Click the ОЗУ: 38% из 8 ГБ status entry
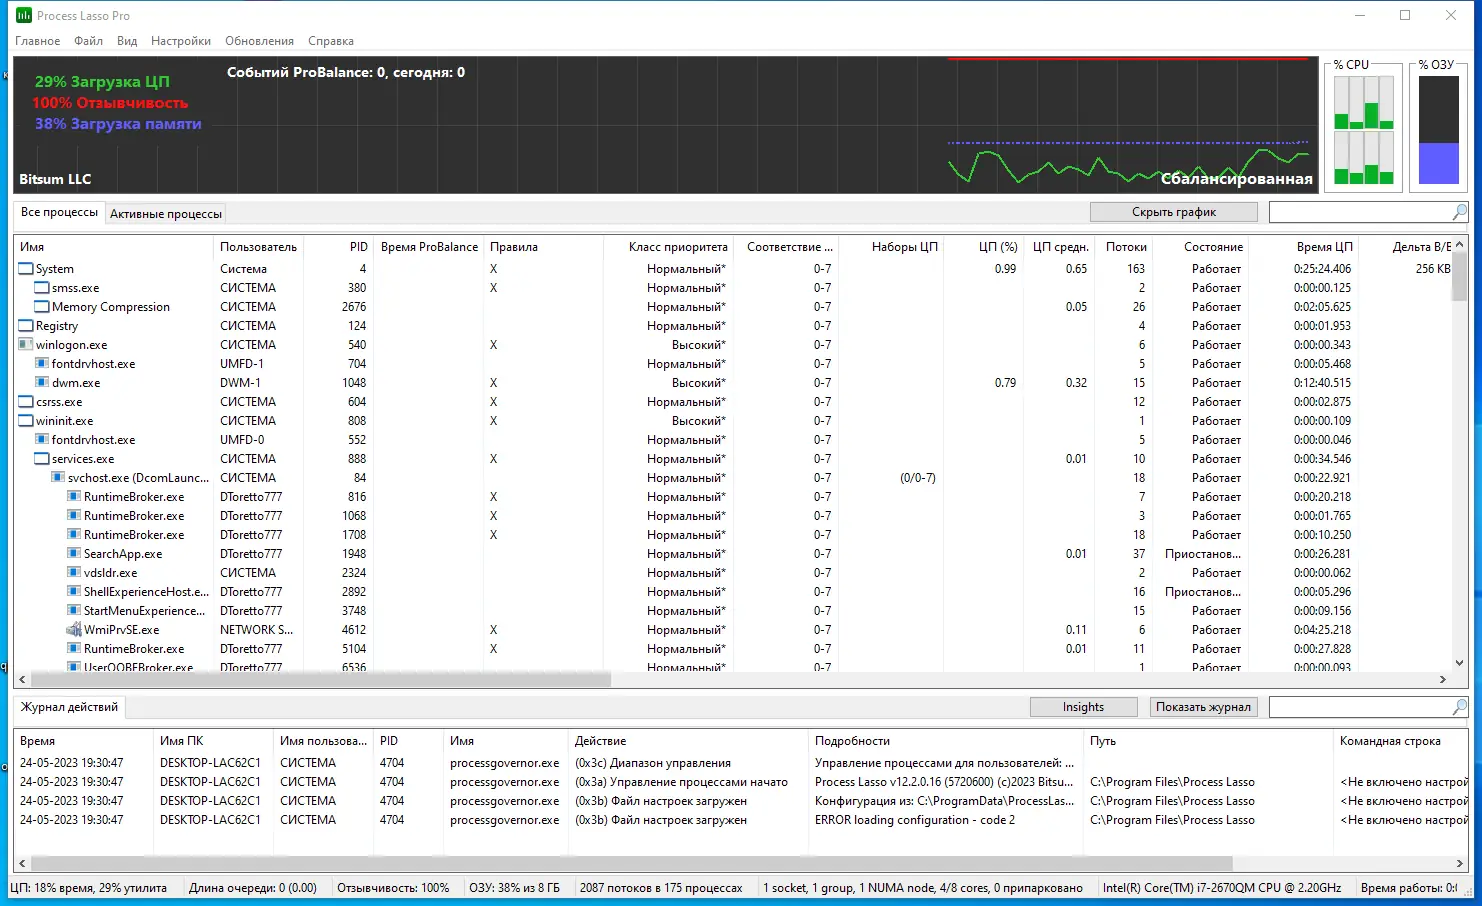The width and height of the screenshot is (1482, 906). 514,888
